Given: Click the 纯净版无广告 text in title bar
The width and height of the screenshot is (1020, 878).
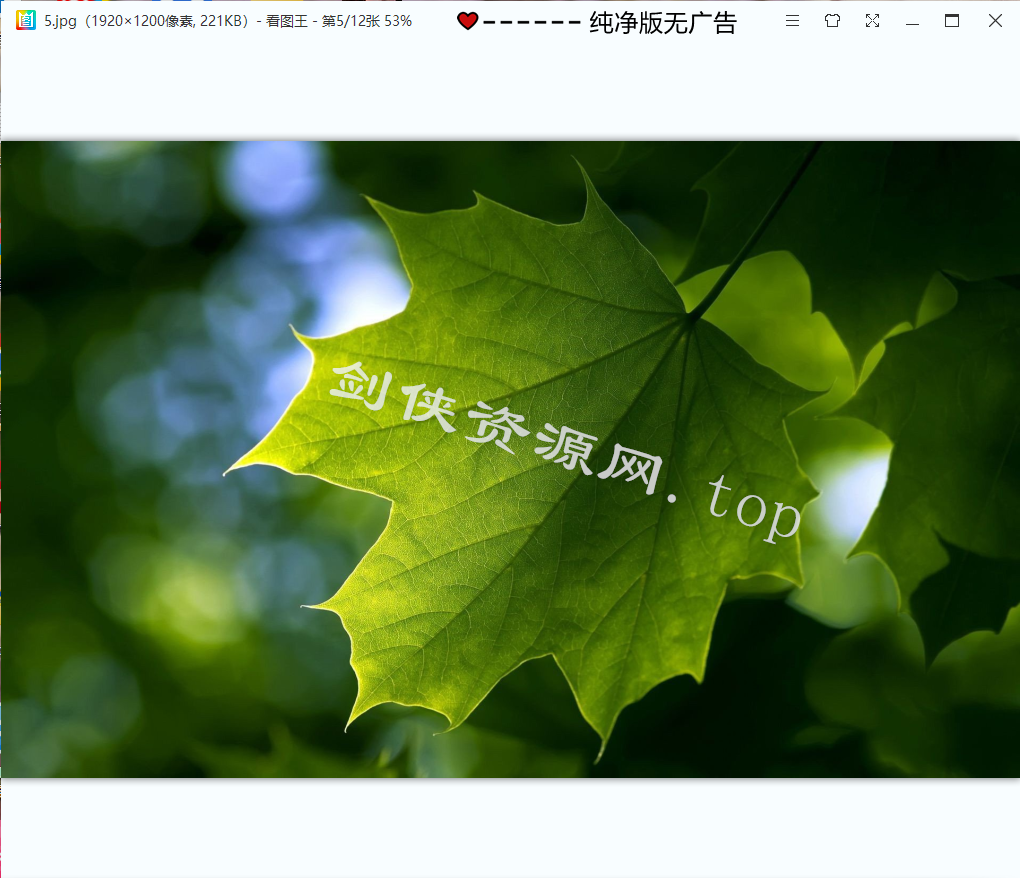Looking at the screenshot, I should pyautogui.click(x=662, y=23).
